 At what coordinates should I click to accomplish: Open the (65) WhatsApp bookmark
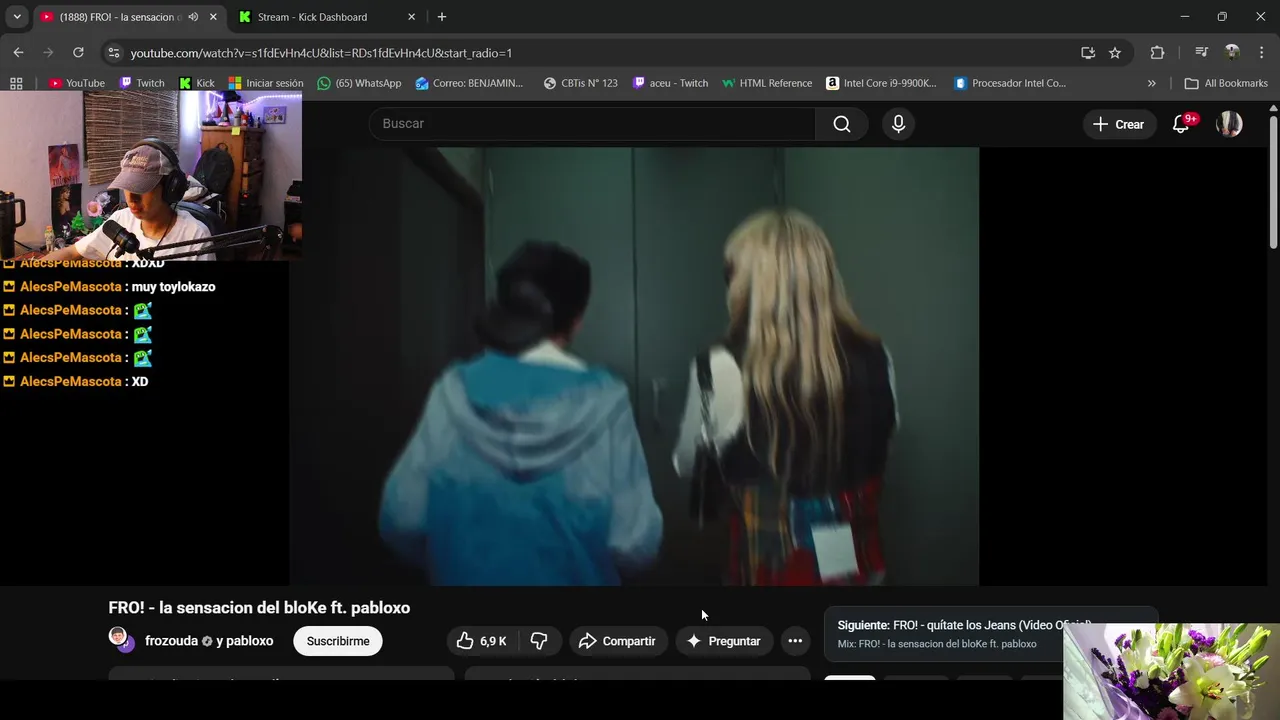(x=359, y=83)
